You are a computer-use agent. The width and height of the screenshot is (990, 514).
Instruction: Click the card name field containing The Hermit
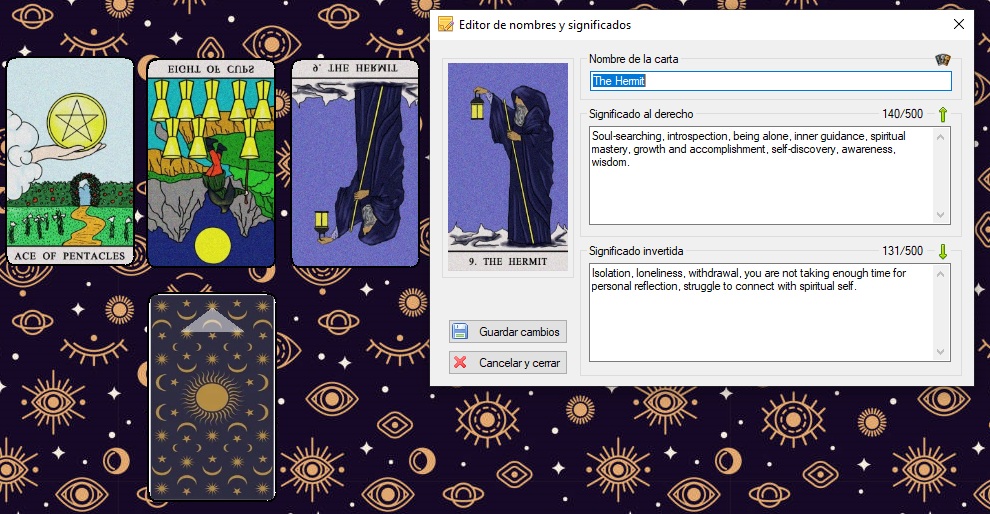click(x=770, y=81)
